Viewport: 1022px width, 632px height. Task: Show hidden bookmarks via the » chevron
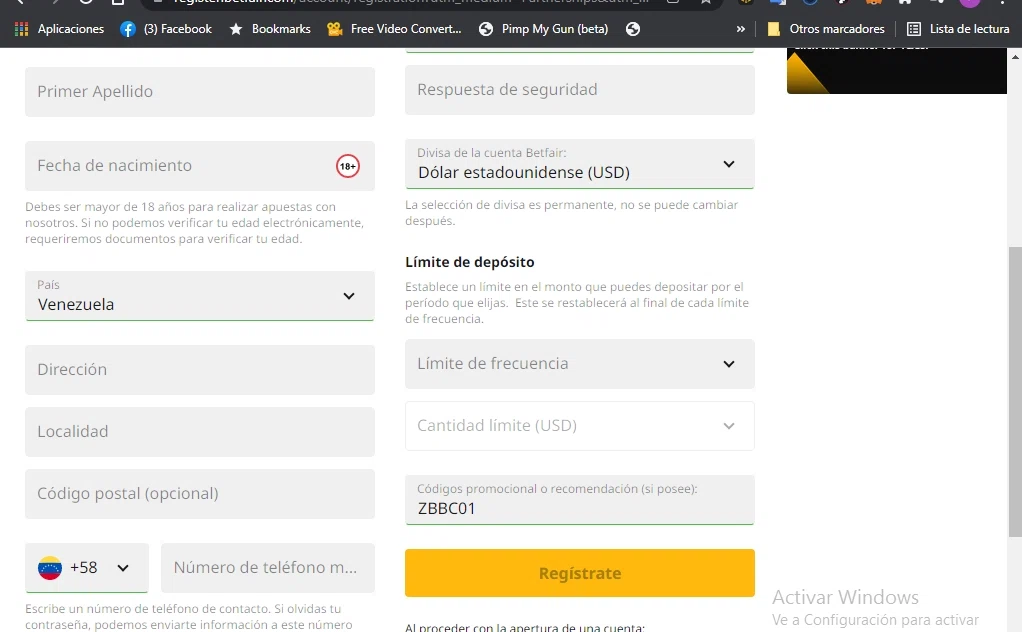[740, 29]
